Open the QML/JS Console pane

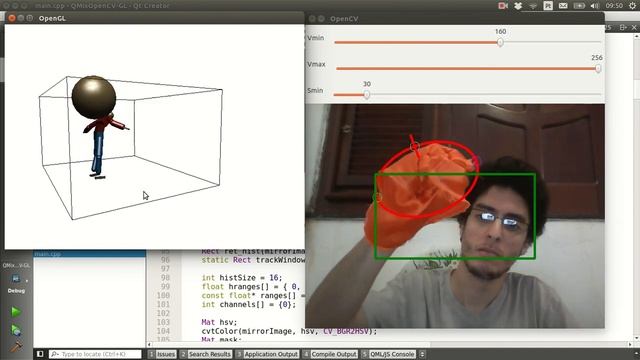point(389,354)
